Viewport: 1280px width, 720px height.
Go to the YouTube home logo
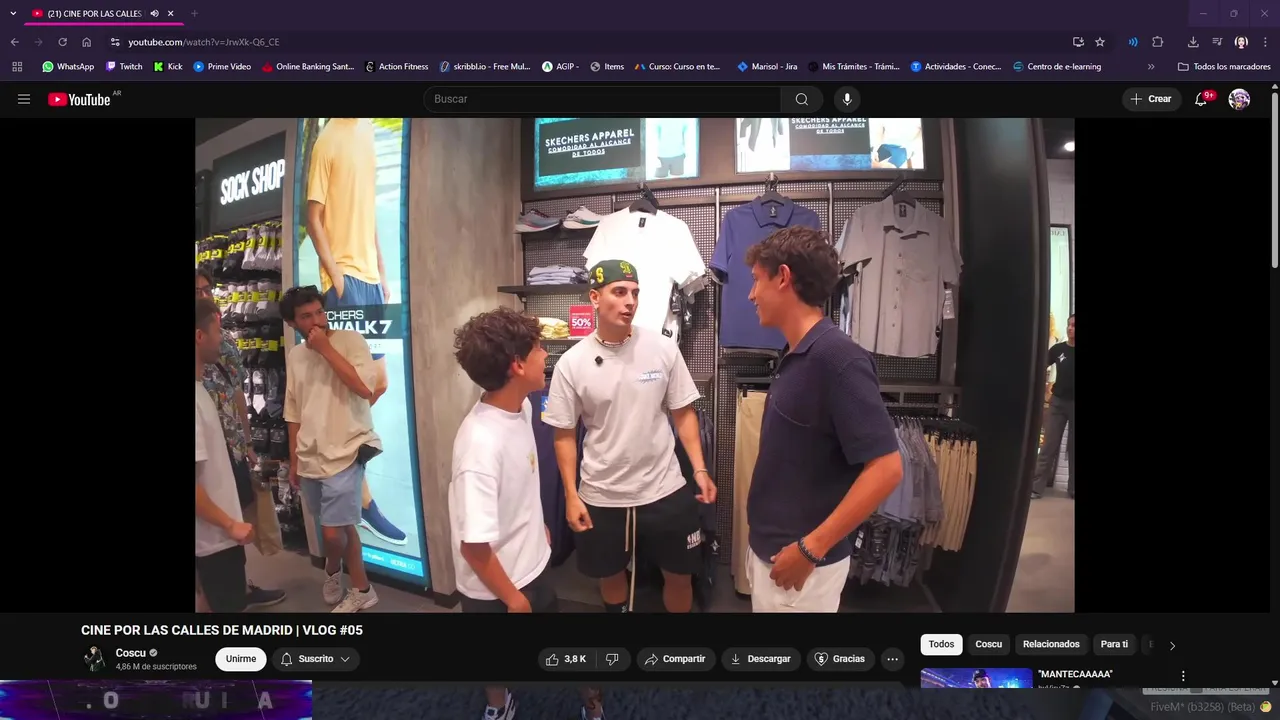pyautogui.click(x=79, y=99)
